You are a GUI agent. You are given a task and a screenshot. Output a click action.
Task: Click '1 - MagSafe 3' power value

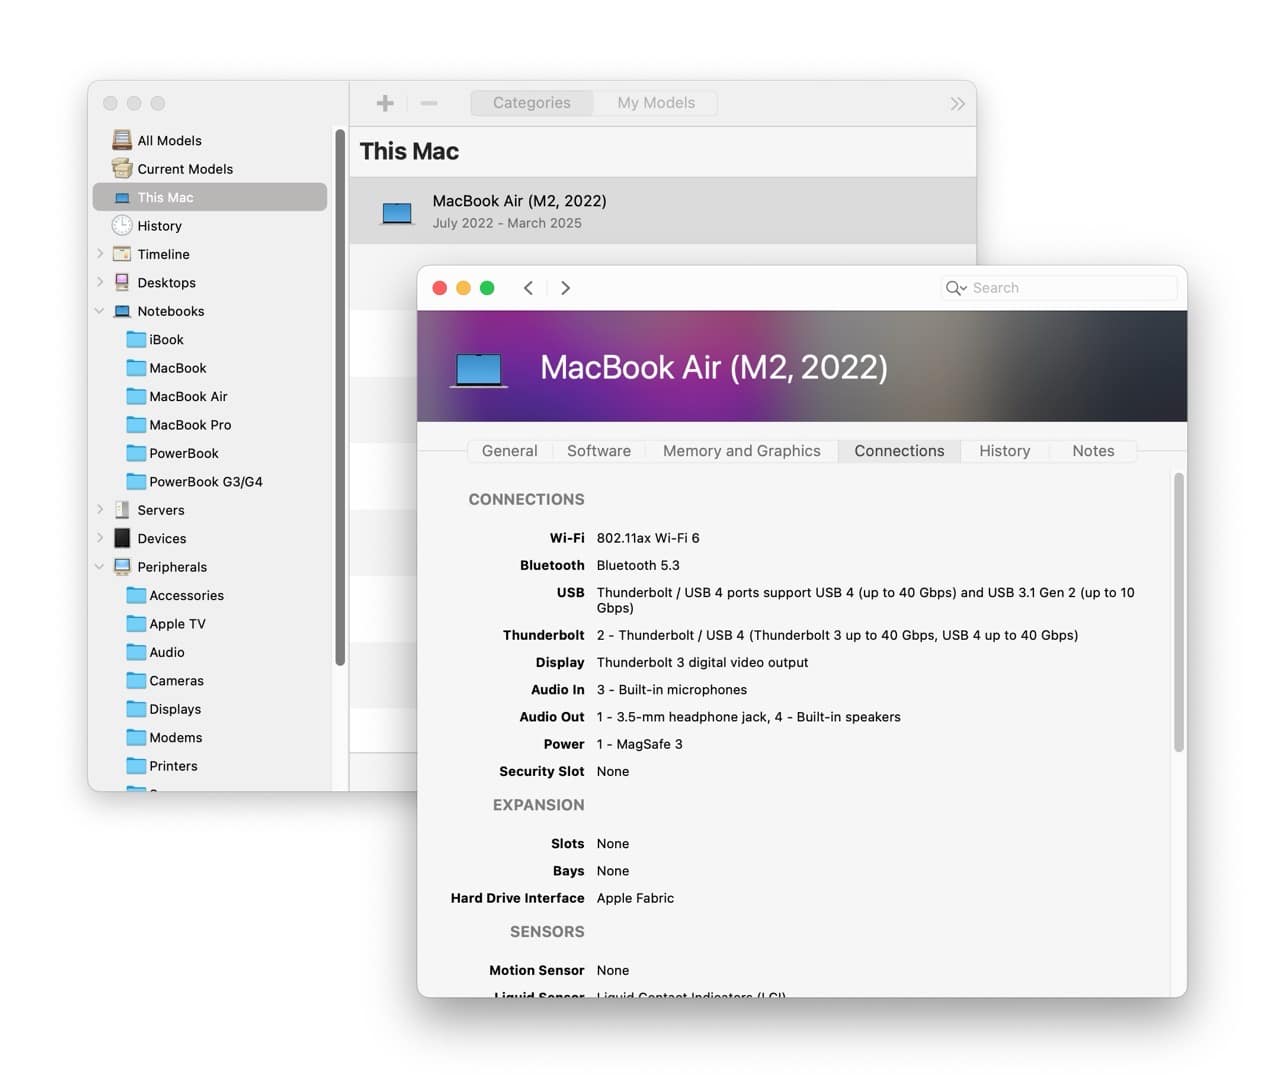(640, 744)
